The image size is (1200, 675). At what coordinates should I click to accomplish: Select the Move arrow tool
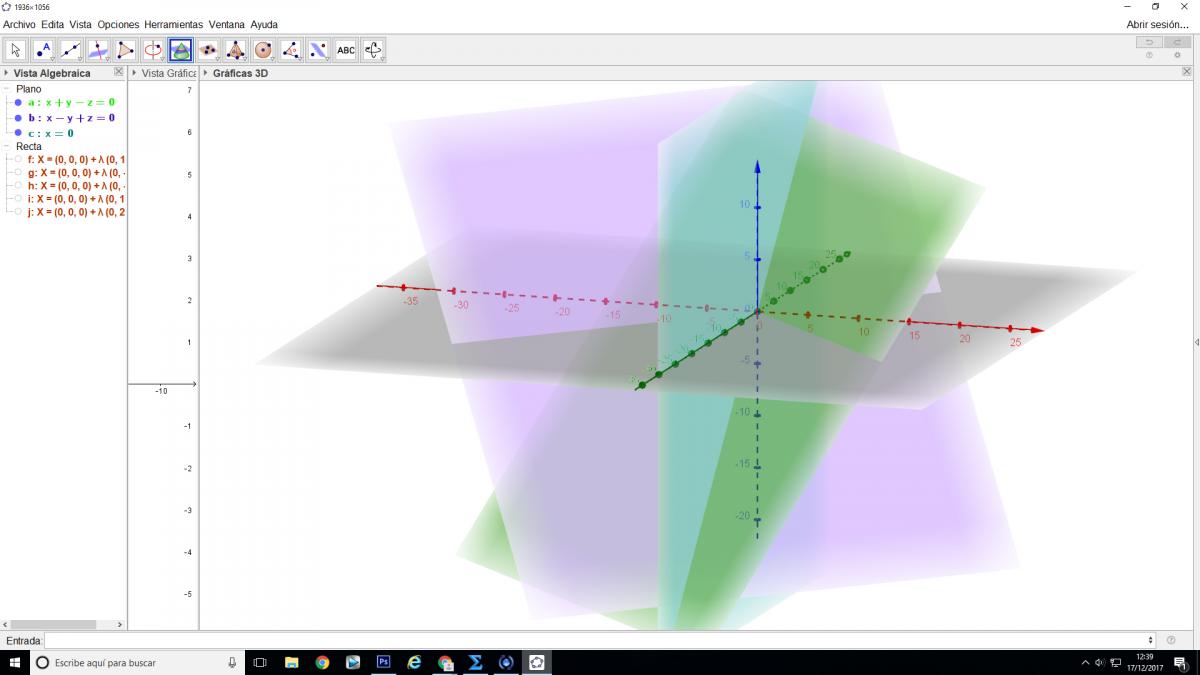coord(16,50)
